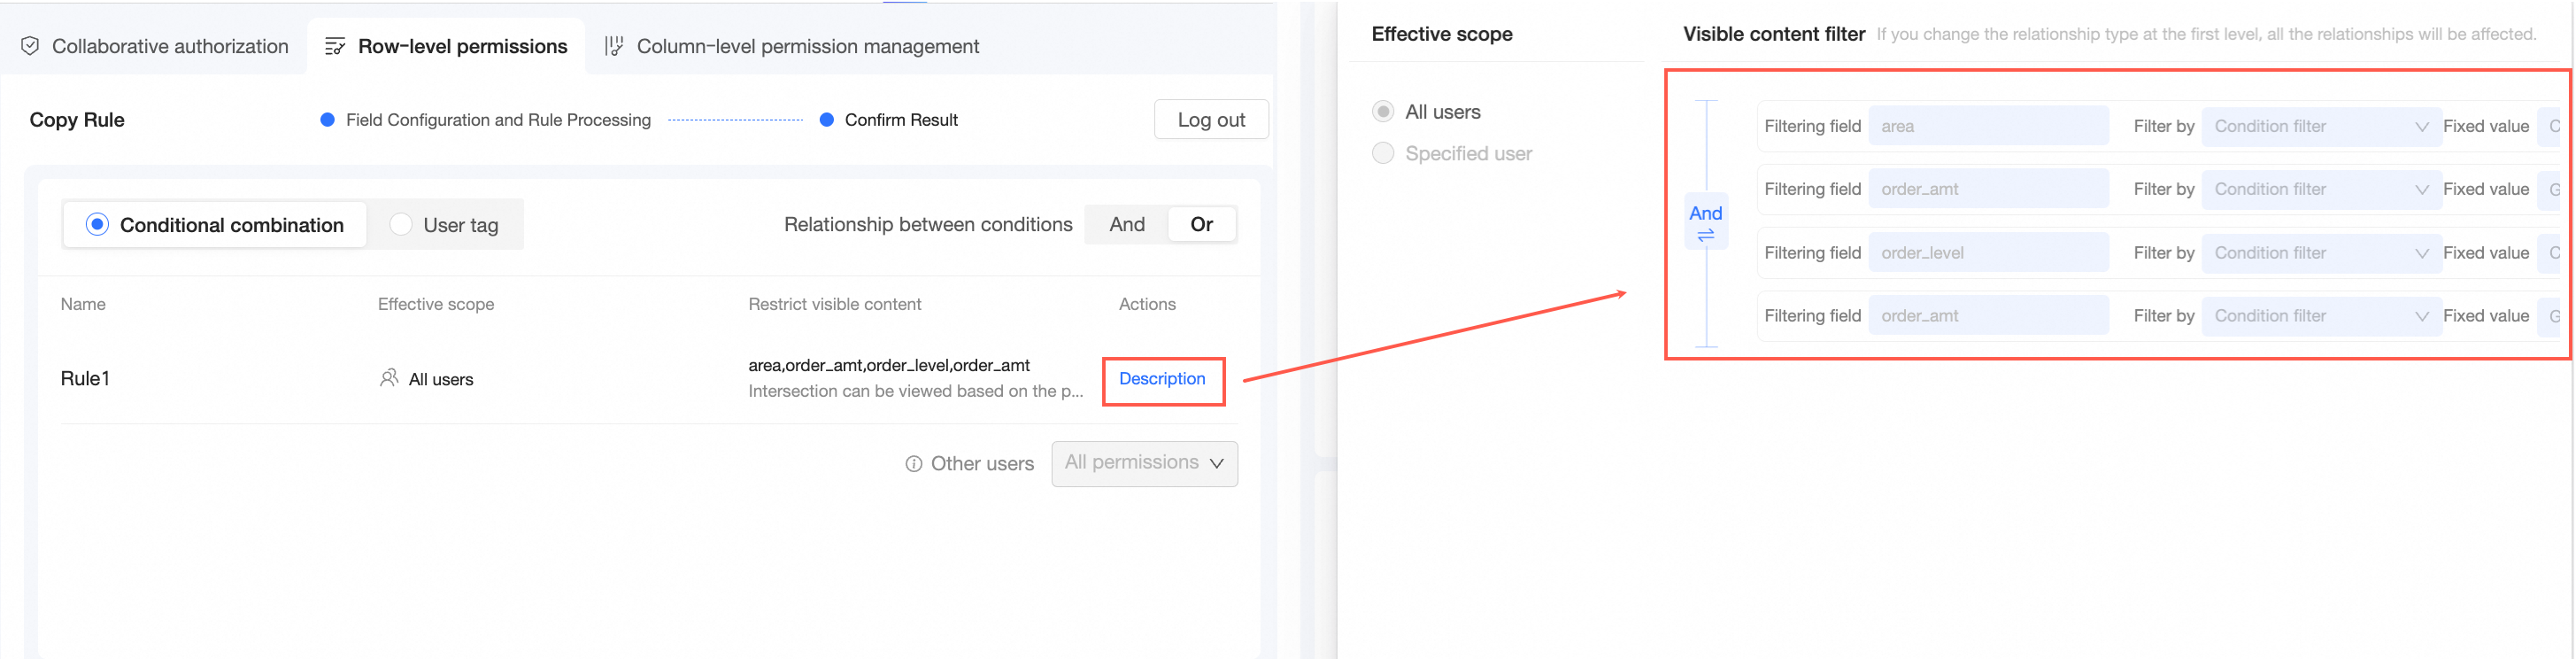Image resolution: width=2576 pixels, height=659 pixels.
Task: Set condition relationship to And
Action: 1127,224
